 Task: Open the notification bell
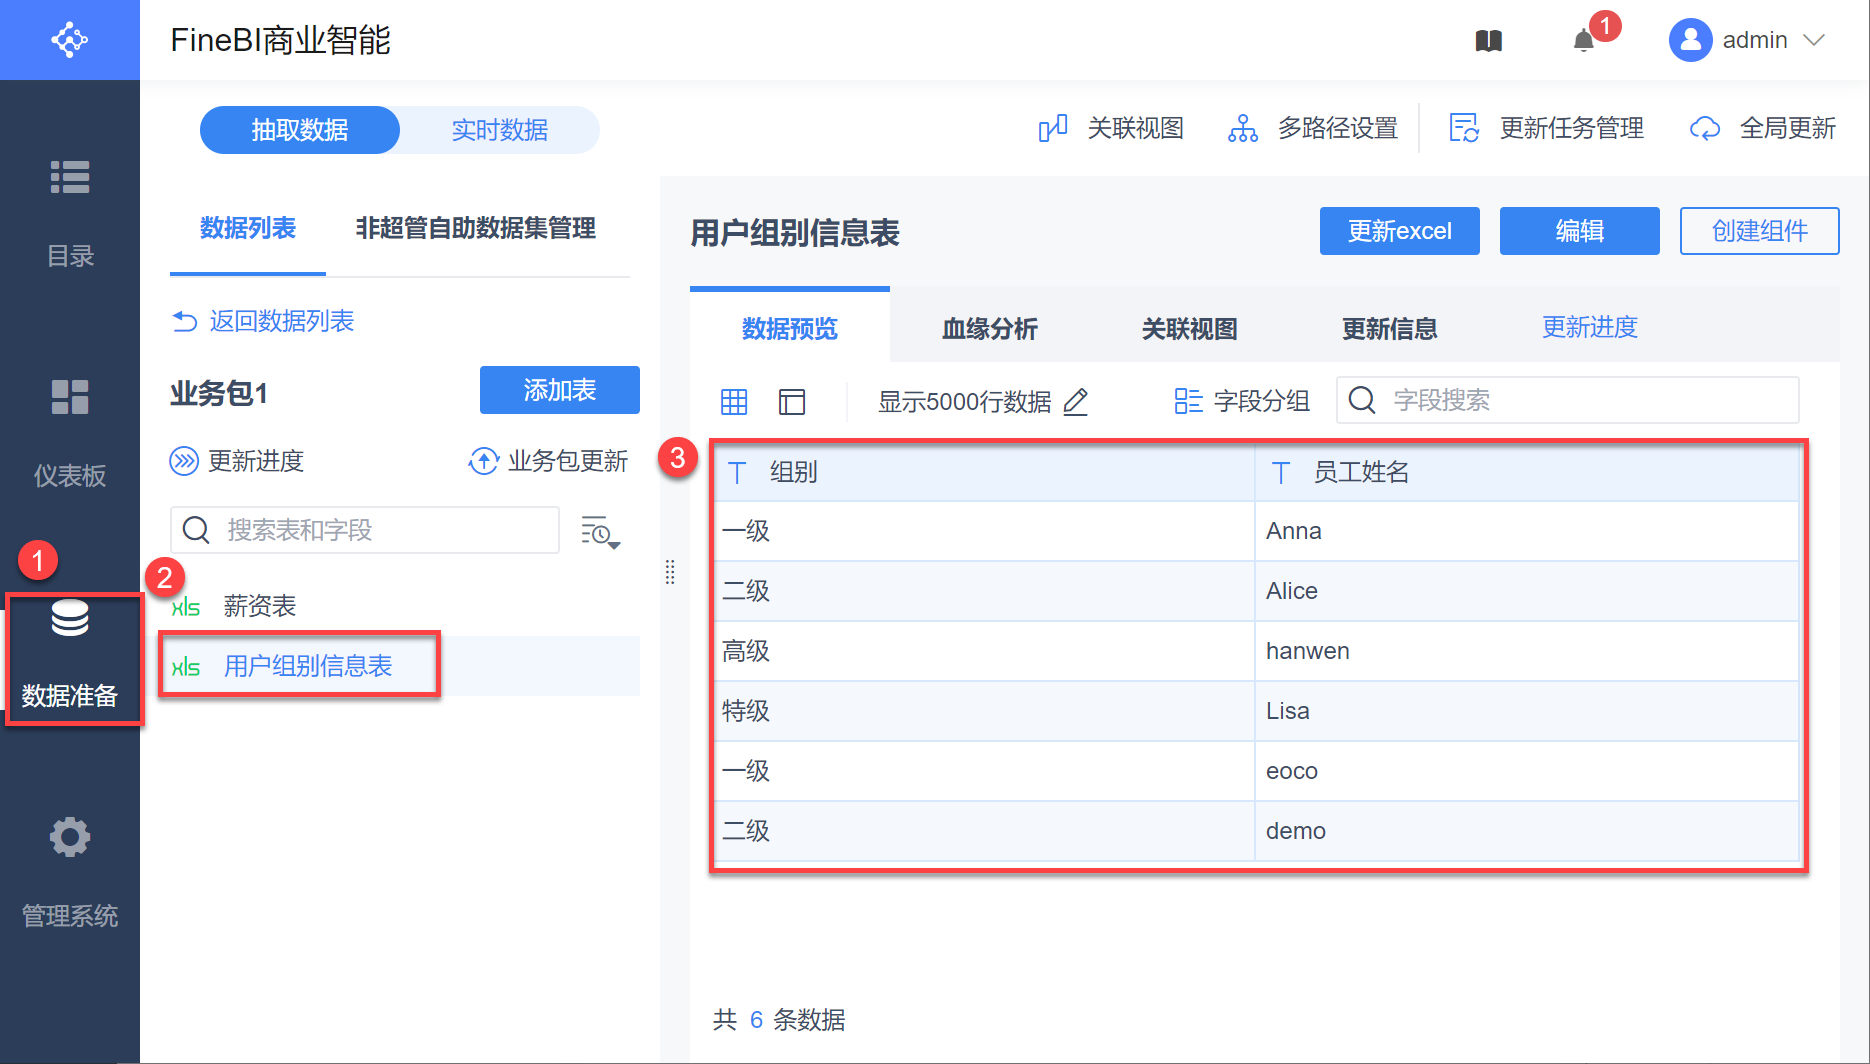pyautogui.click(x=1584, y=41)
